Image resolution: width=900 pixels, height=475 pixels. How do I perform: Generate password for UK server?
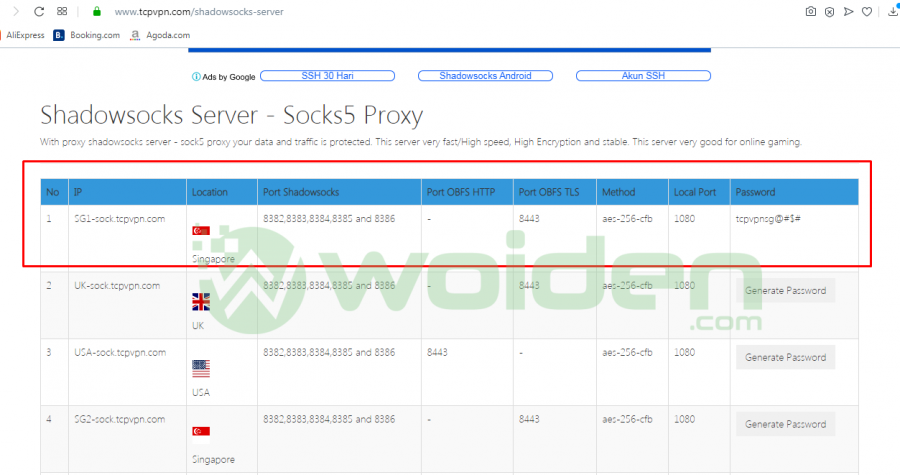(785, 290)
